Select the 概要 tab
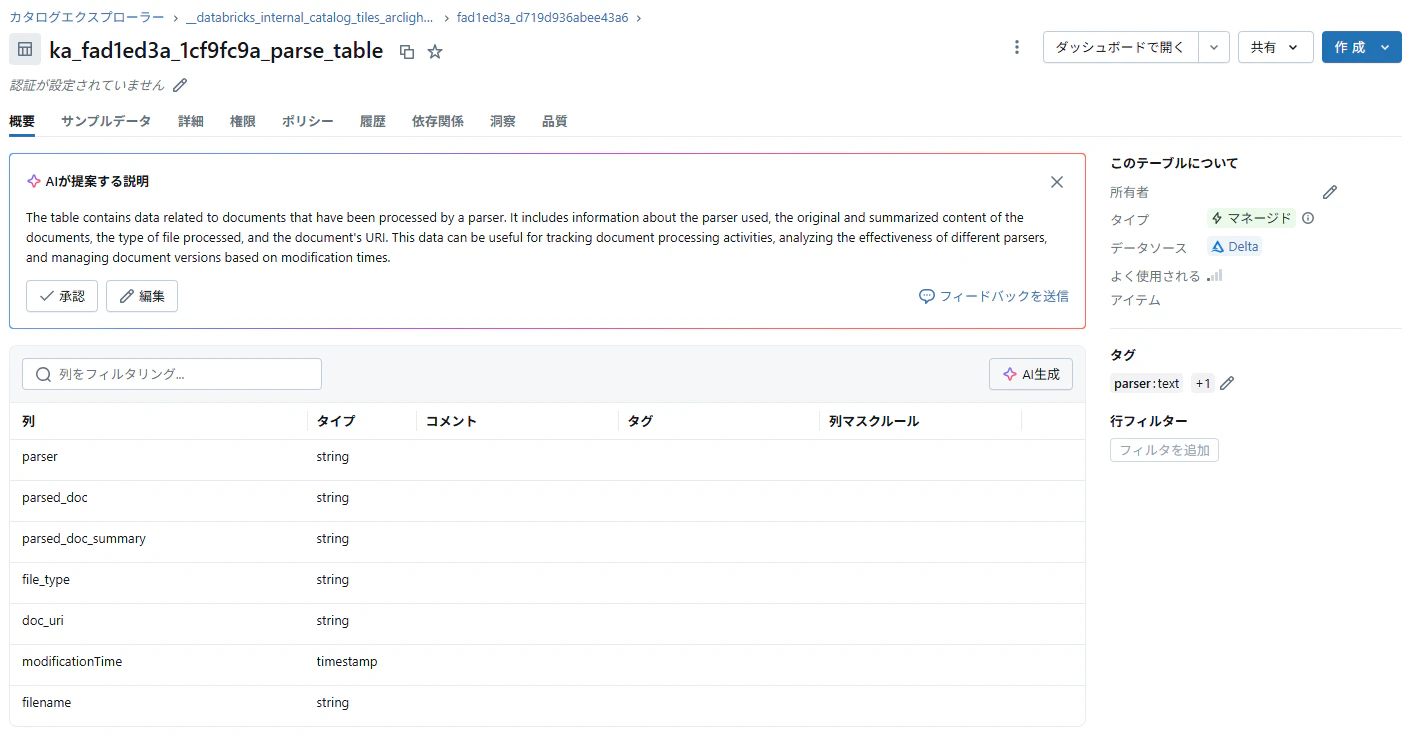 point(22,121)
